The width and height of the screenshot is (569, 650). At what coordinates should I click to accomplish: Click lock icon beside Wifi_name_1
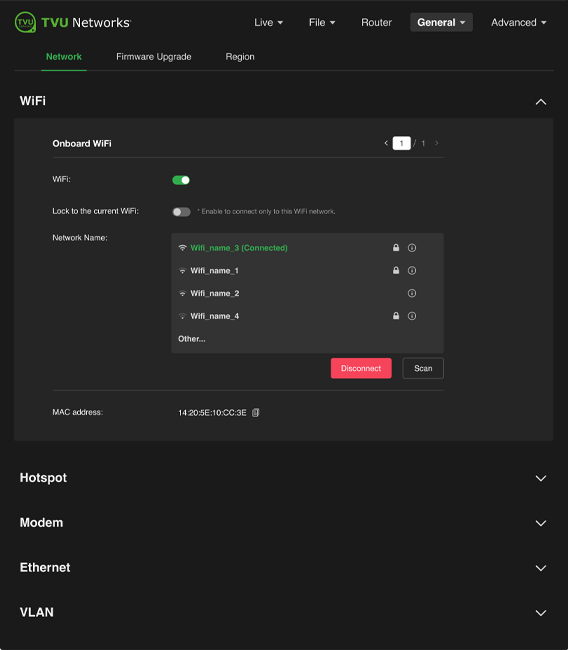pyautogui.click(x=396, y=270)
